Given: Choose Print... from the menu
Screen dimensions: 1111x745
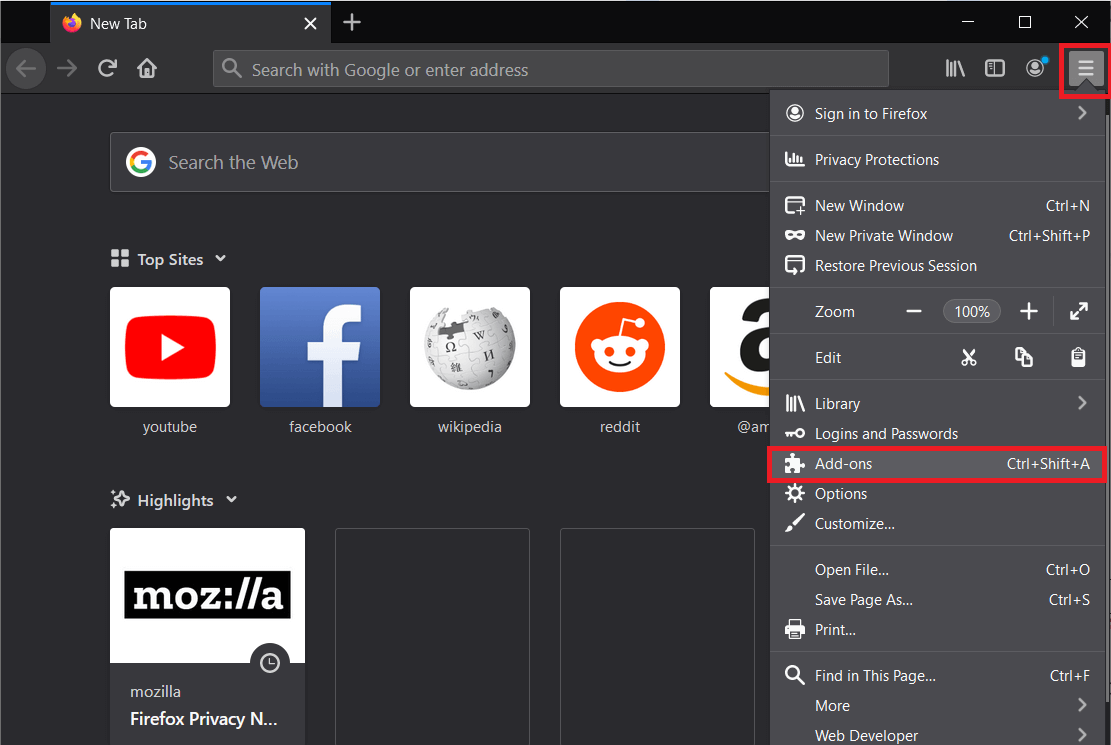Looking at the screenshot, I should [937, 629].
